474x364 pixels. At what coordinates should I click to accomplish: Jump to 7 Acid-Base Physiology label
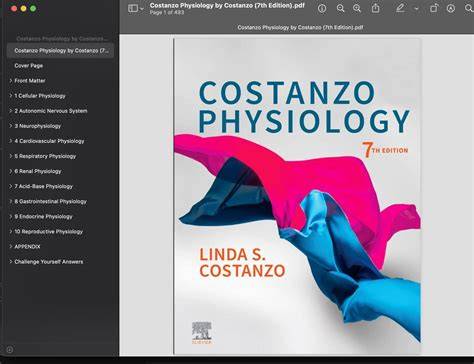[44, 186]
